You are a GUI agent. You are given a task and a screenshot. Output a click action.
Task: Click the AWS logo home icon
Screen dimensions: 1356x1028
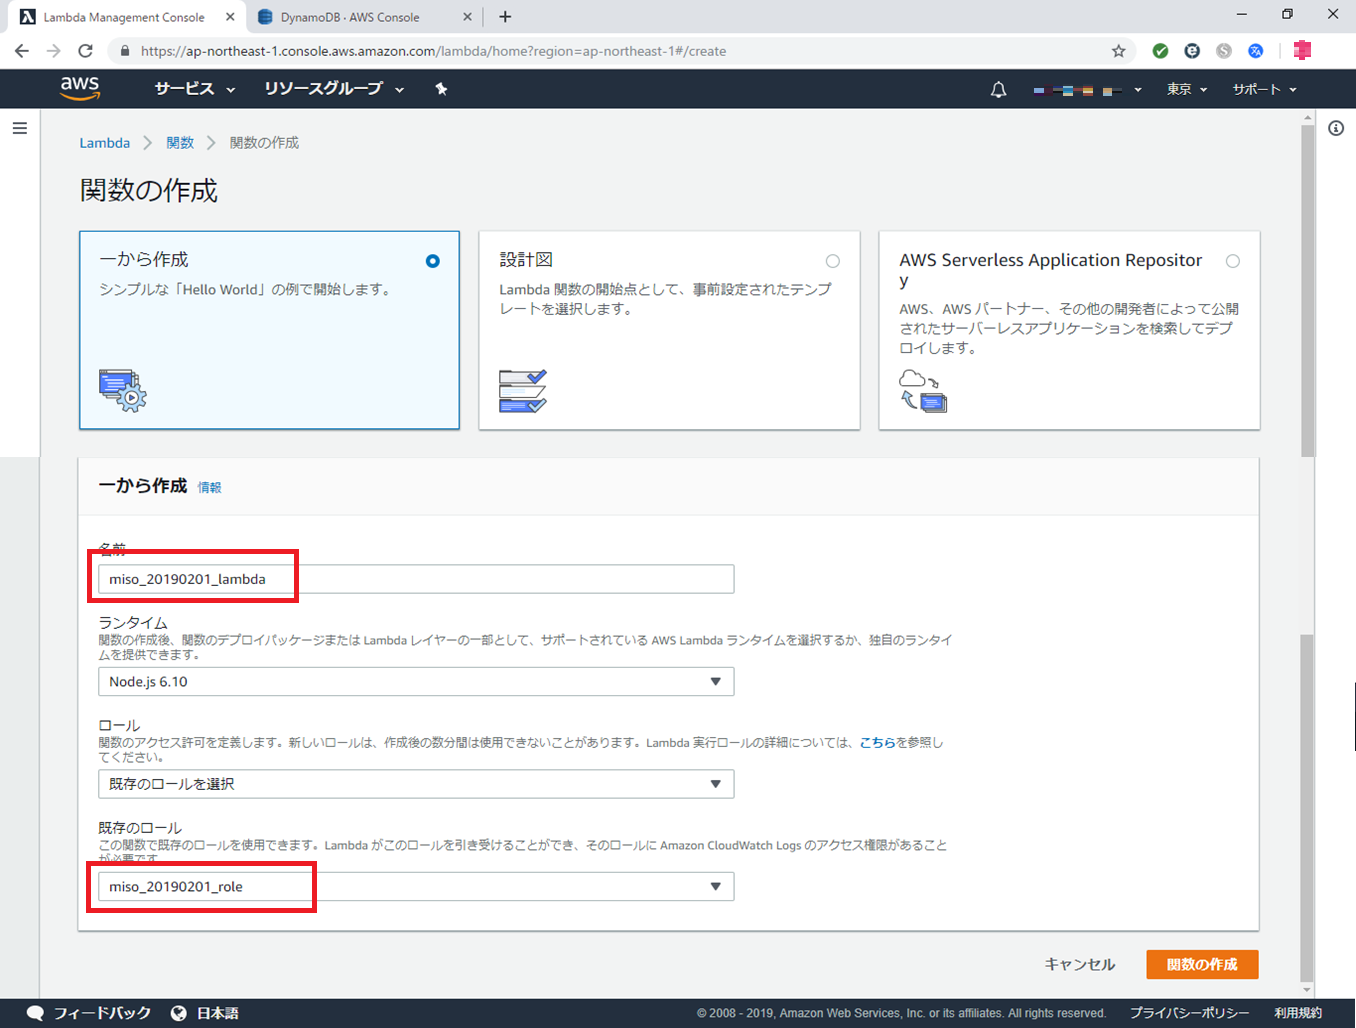tap(80, 88)
